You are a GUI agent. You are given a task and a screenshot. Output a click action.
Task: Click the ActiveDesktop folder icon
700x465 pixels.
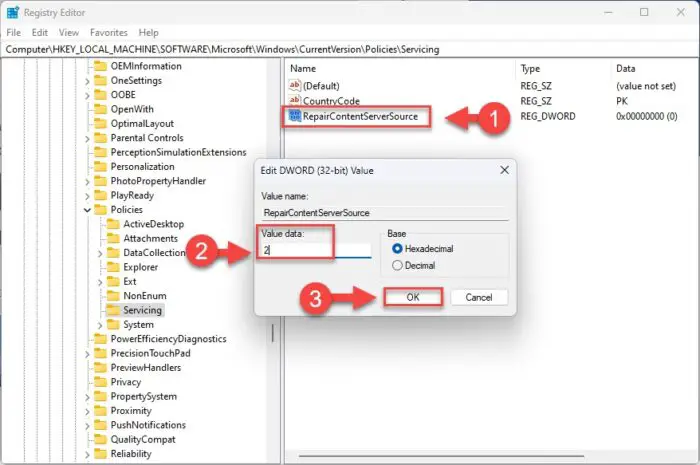pyautogui.click(x=113, y=224)
